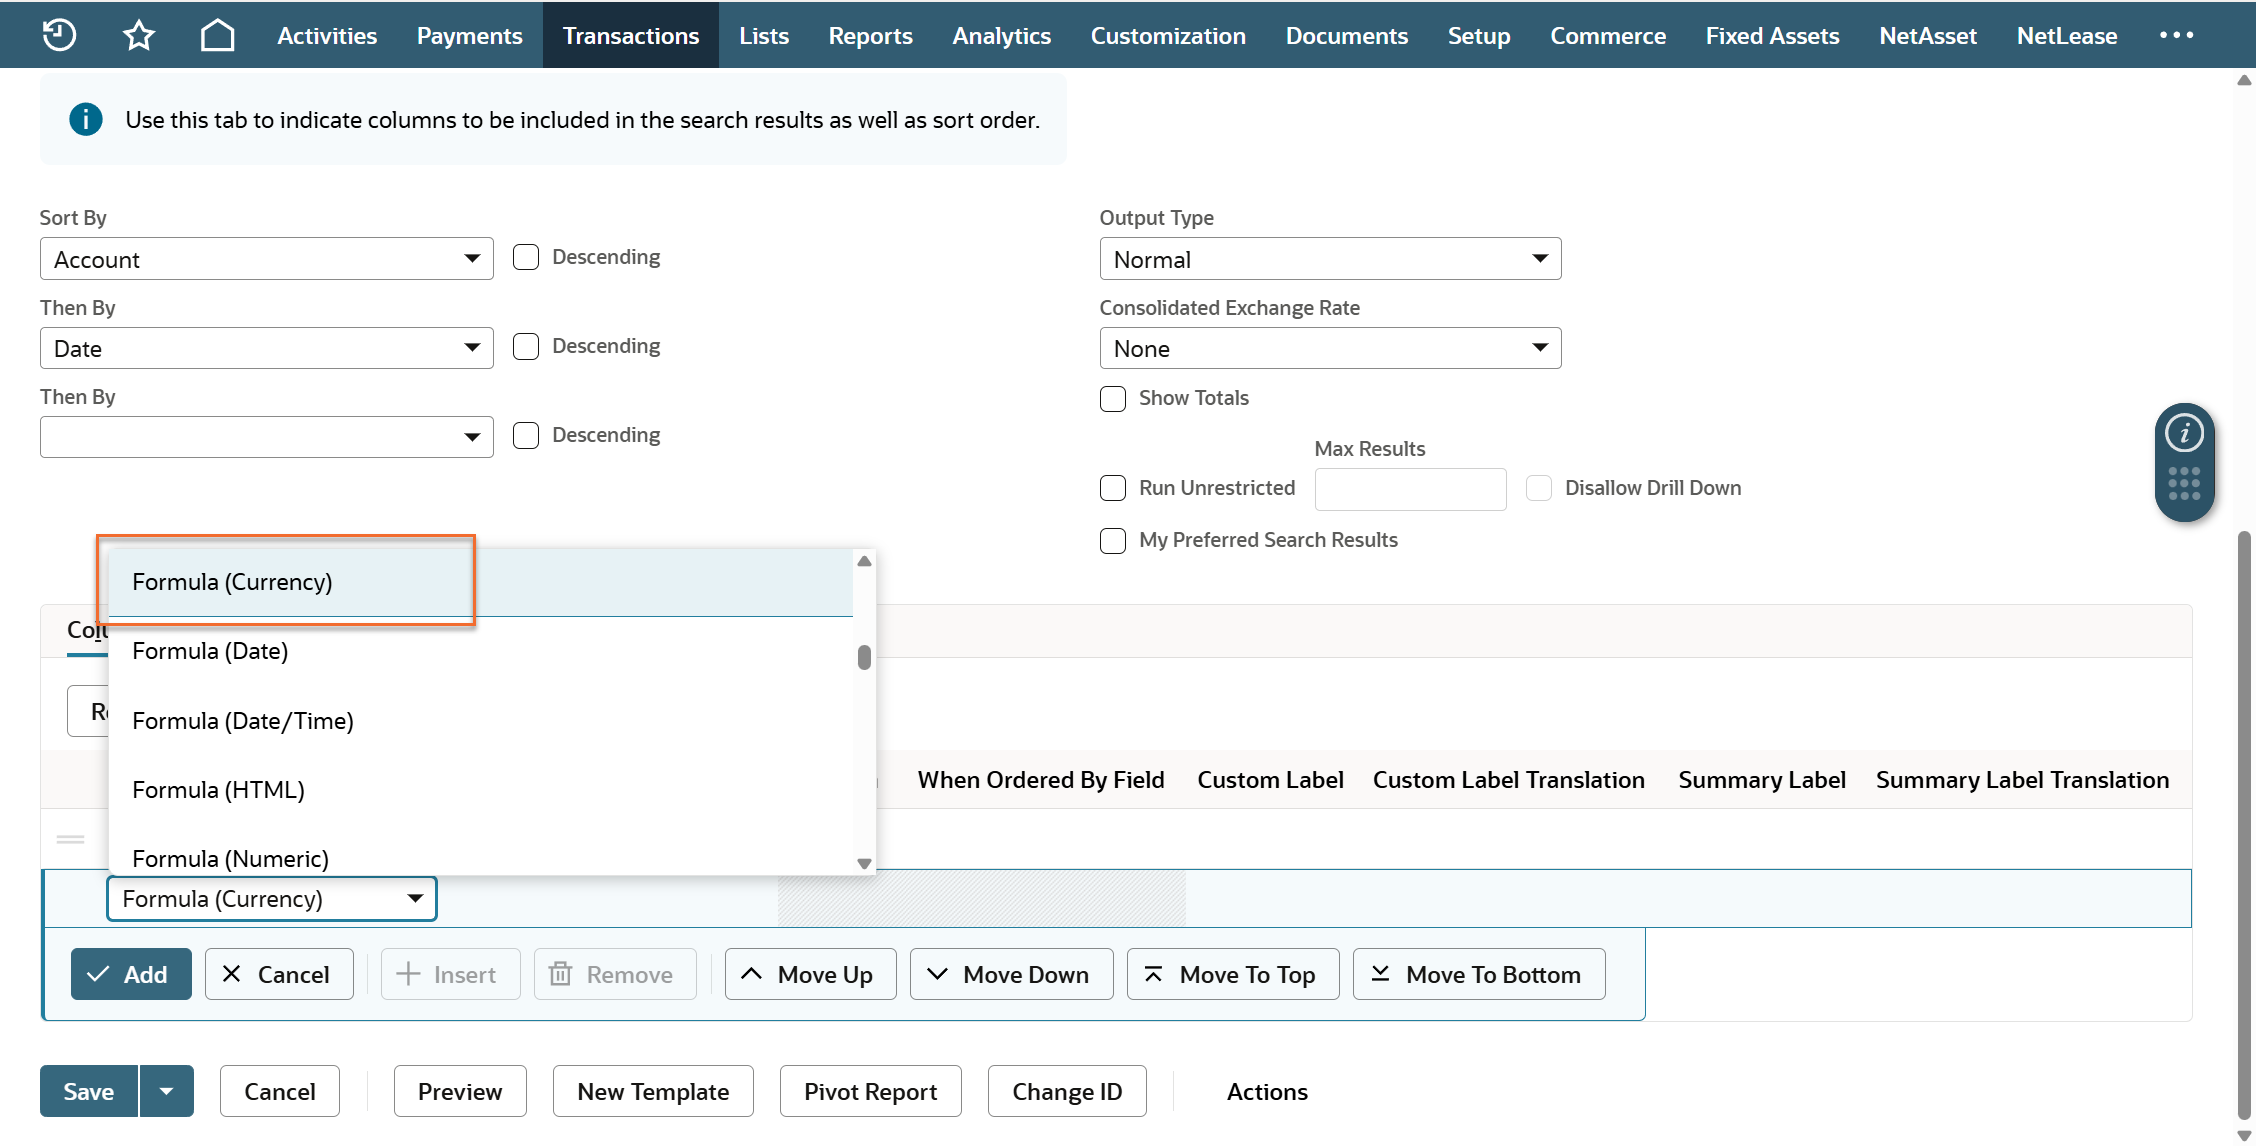The width and height of the screenshot is (2256, 1146).
Task: Open the Reports menu
Action: 870,36
